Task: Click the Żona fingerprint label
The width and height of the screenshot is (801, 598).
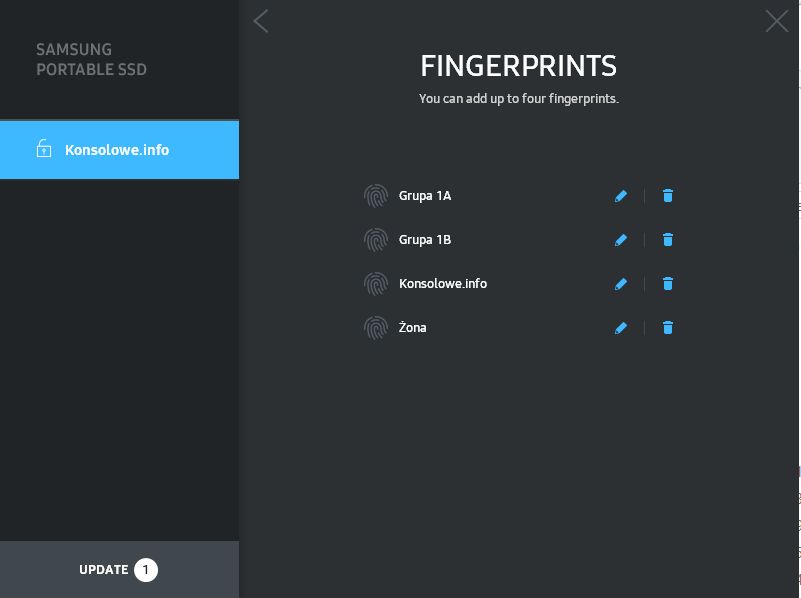Action: (x=413, y=328)
